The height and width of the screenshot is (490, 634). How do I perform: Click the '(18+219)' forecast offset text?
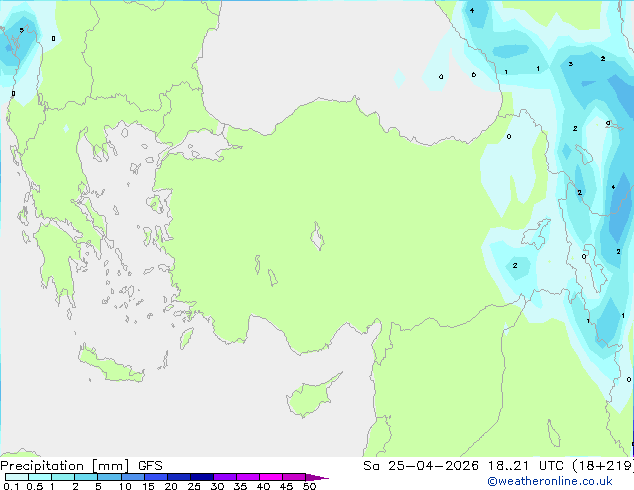[x=603, y=466]
